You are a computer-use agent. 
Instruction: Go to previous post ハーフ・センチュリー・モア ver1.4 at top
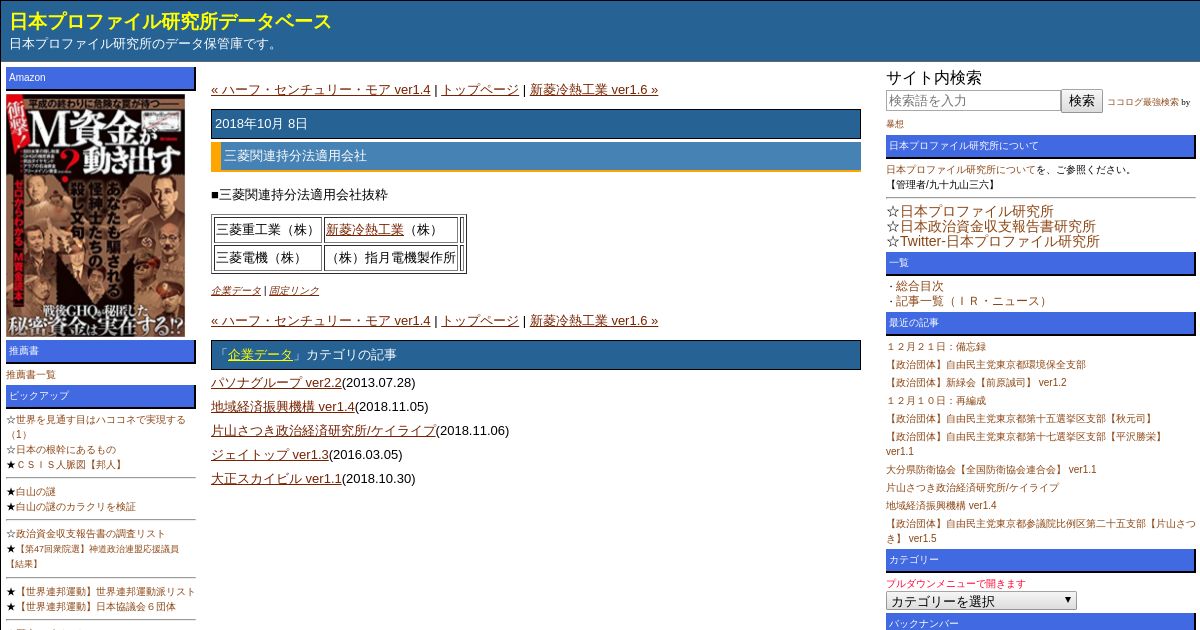tap(320, 89)
